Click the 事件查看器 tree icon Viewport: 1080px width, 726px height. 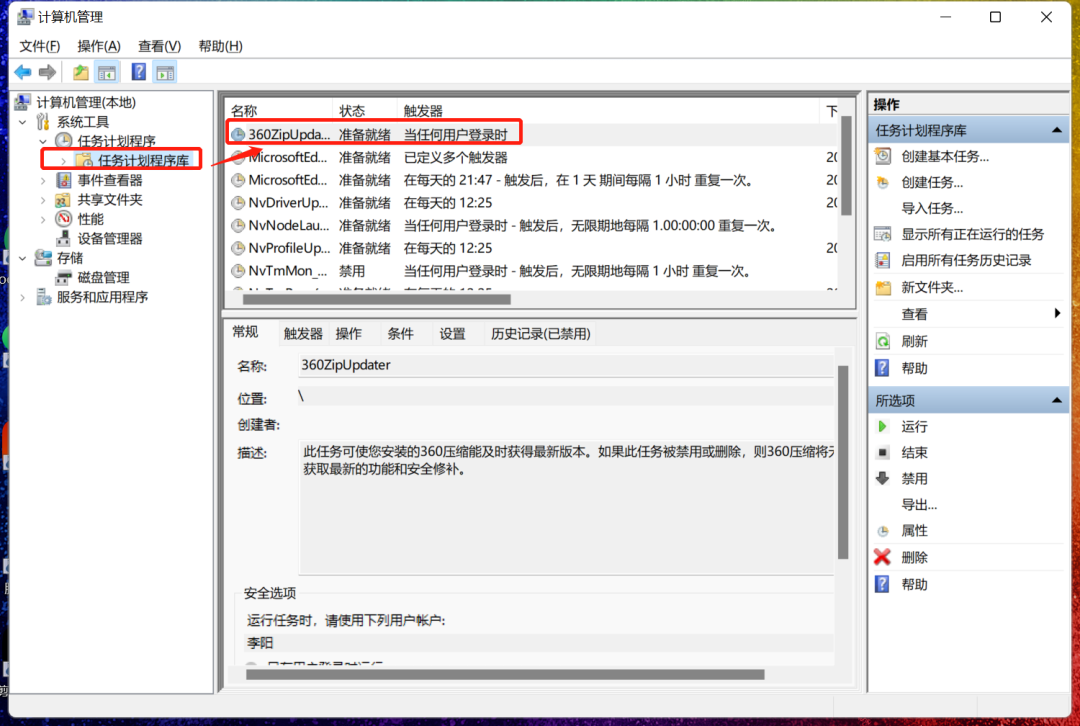point(64,180)
